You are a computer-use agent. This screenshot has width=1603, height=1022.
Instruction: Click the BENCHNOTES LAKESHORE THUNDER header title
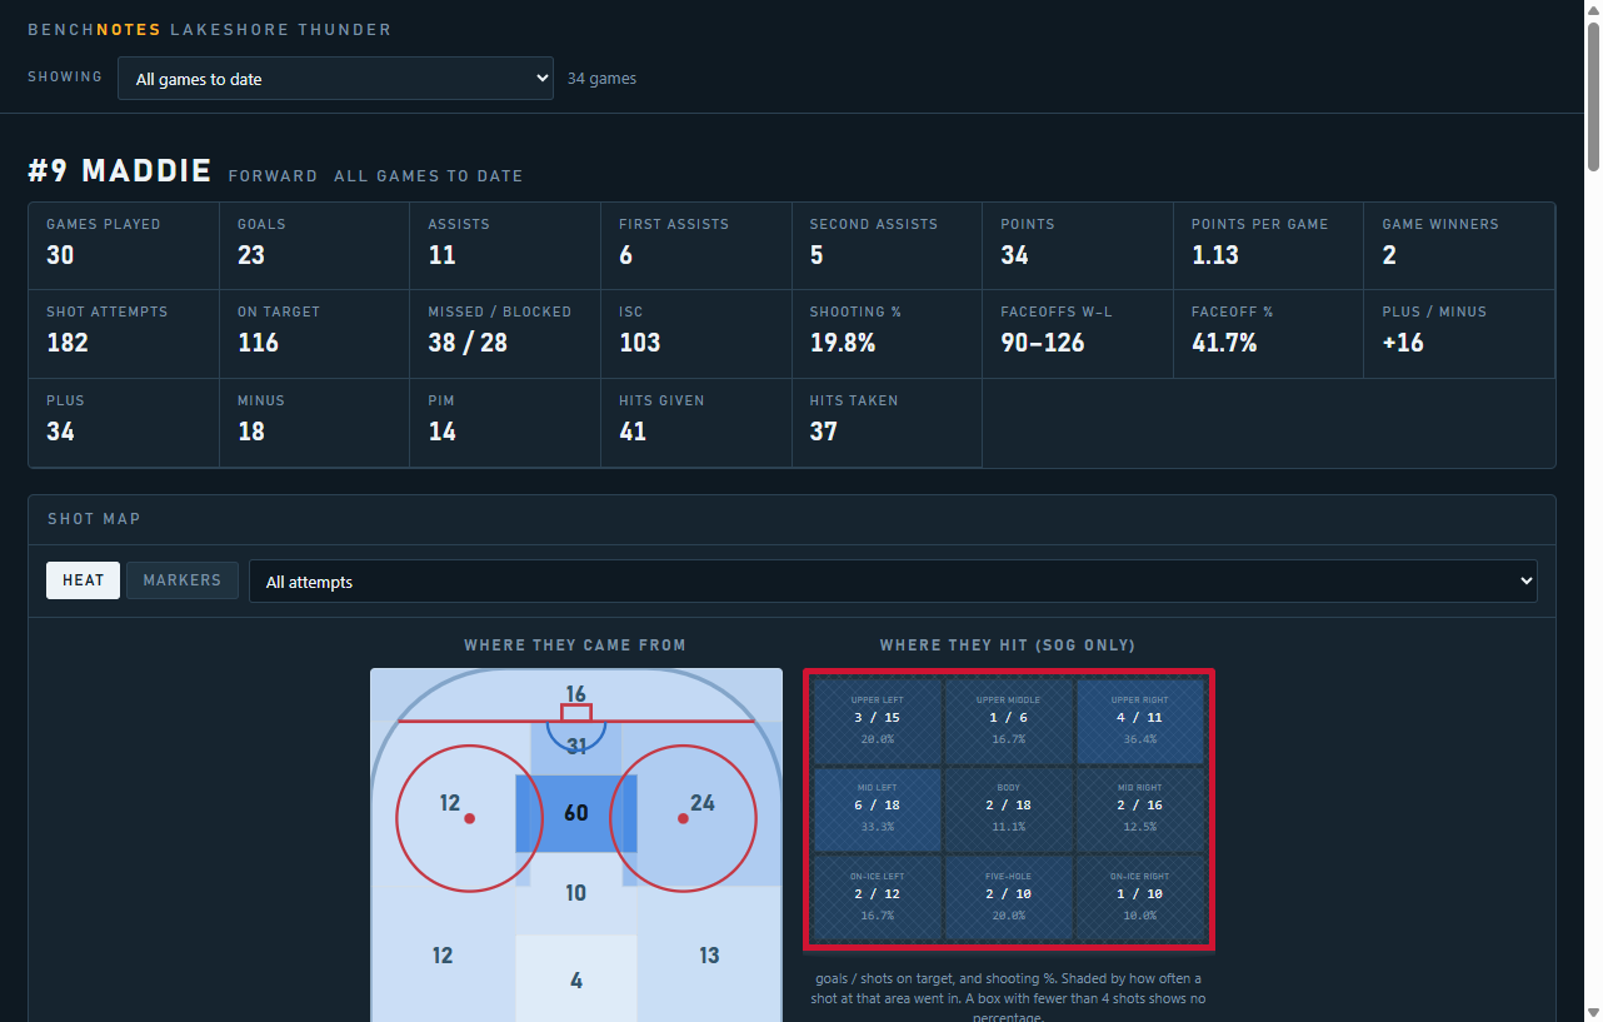click(x=210, y=30)
